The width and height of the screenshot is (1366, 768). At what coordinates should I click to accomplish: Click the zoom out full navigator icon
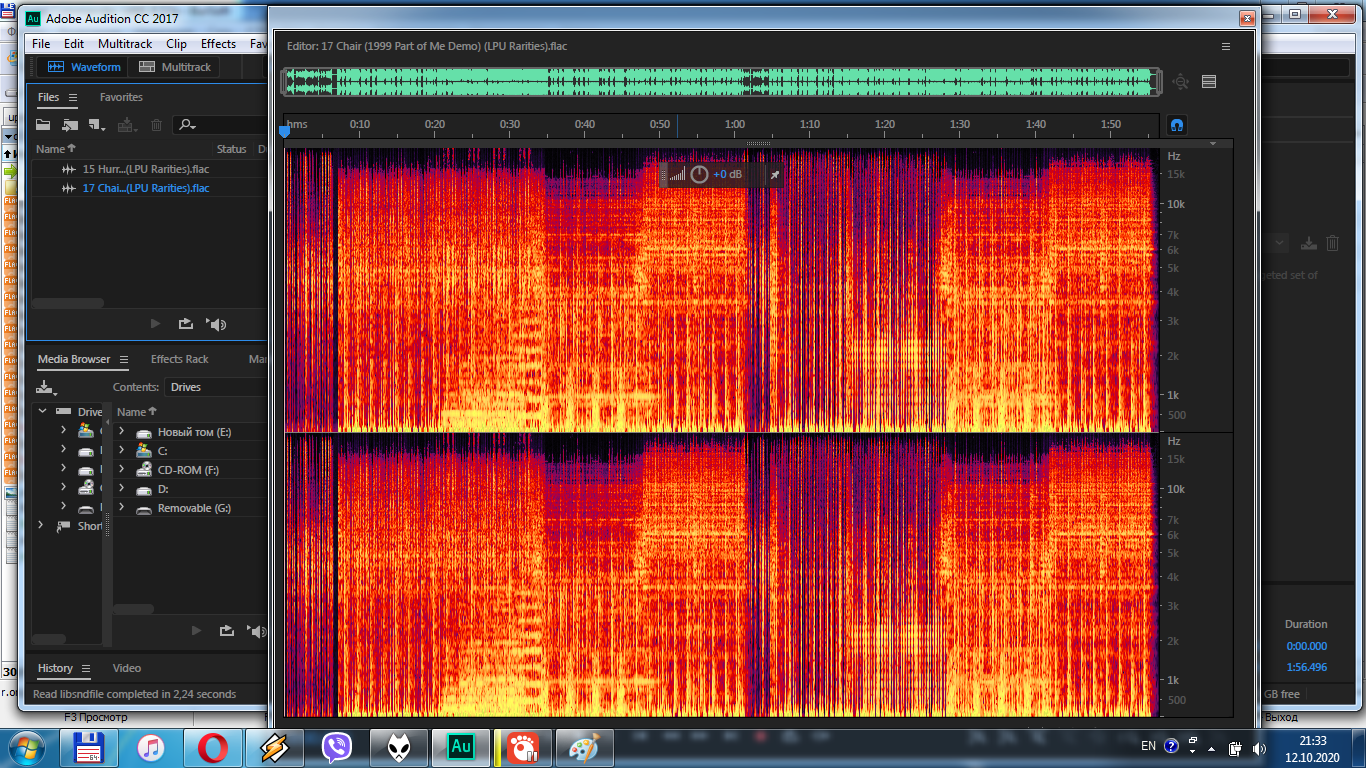click(x=1181, y=82)
